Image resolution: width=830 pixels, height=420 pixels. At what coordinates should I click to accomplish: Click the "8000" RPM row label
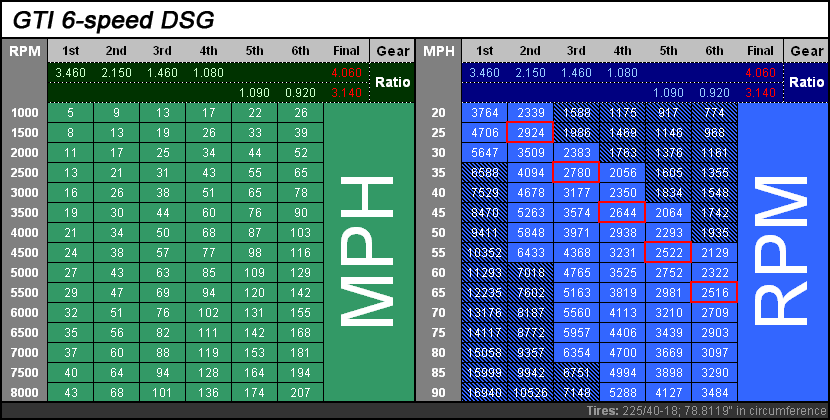(x=24, y=392)
